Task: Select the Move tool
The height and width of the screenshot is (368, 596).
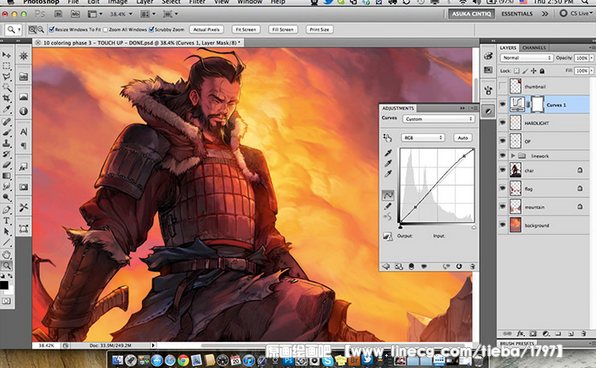Action: click(6, 56)
